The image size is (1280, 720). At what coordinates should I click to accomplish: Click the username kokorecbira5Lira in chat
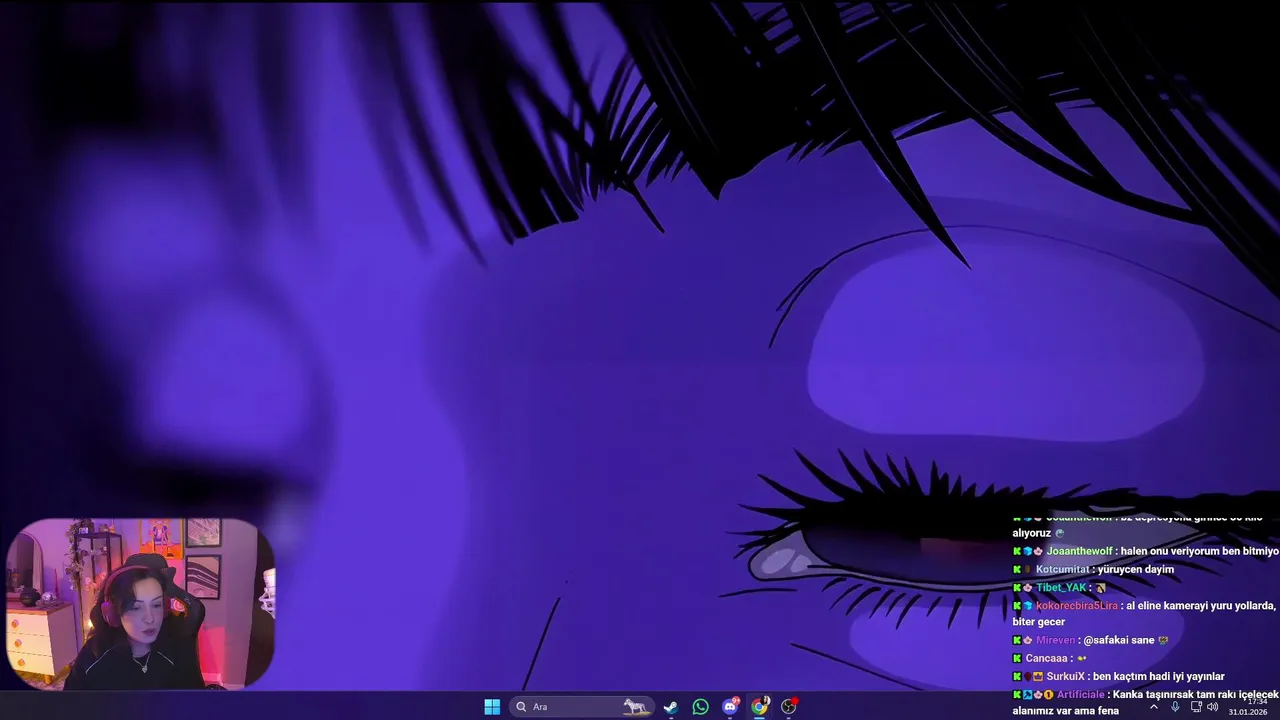click(x=1077, y=605)
